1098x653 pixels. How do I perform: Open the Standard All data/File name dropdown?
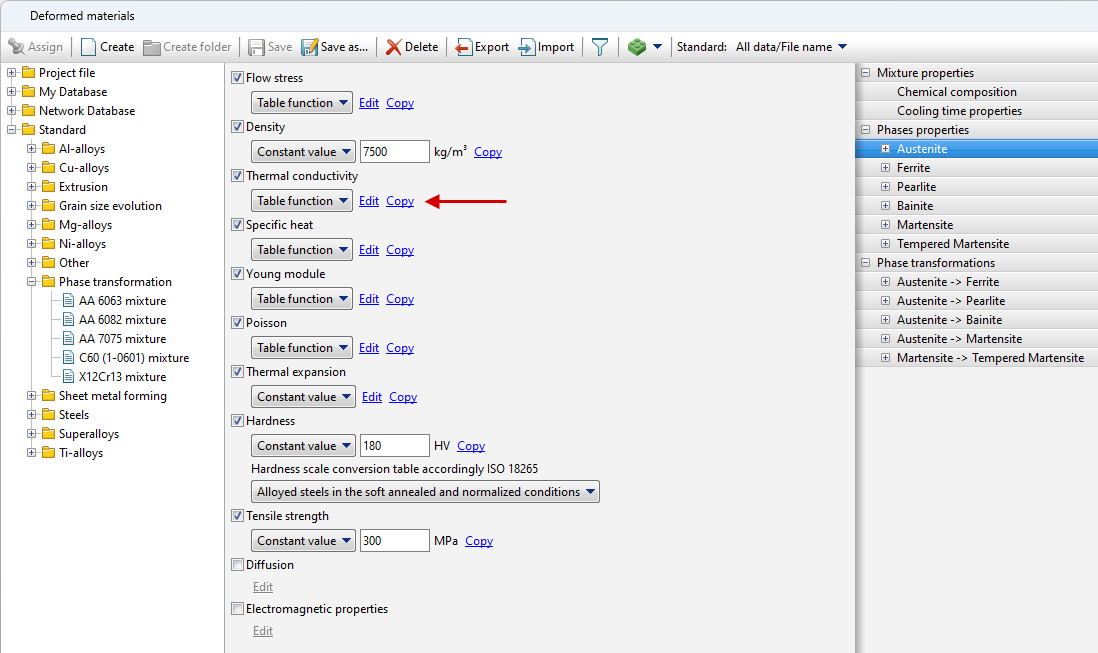point(791,47)
